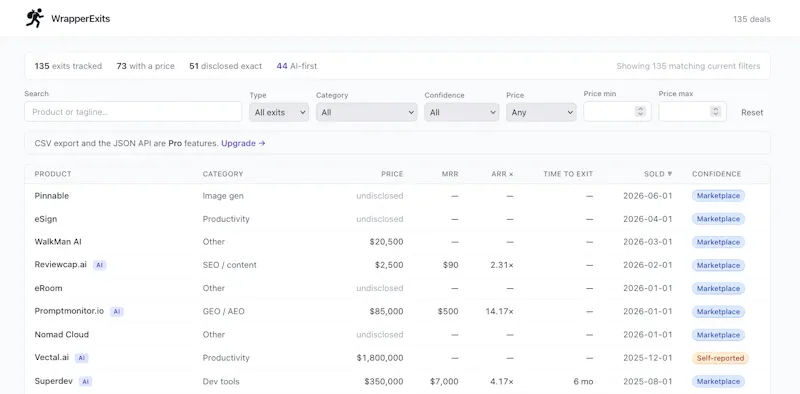This screenshot has height=394, width=800.
Task: Select the WalkMan AI product name
Action: 58,242
